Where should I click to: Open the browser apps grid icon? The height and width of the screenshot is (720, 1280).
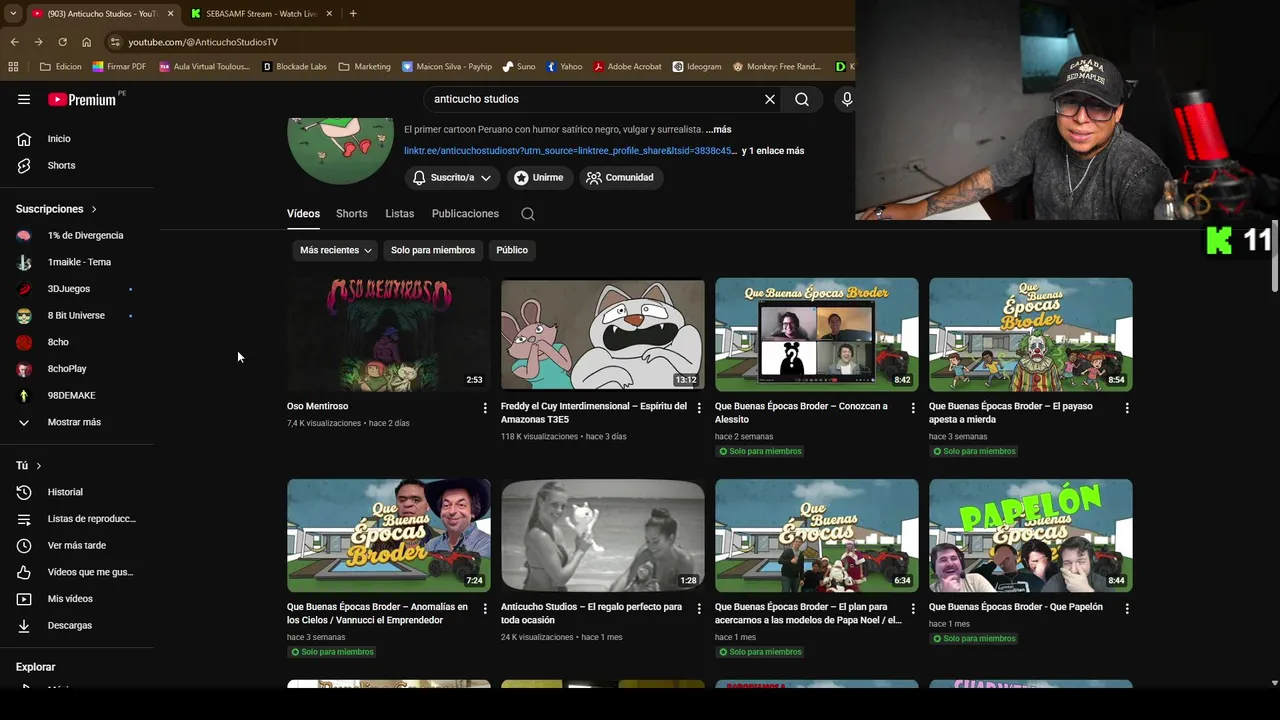(x=13, y=67)
